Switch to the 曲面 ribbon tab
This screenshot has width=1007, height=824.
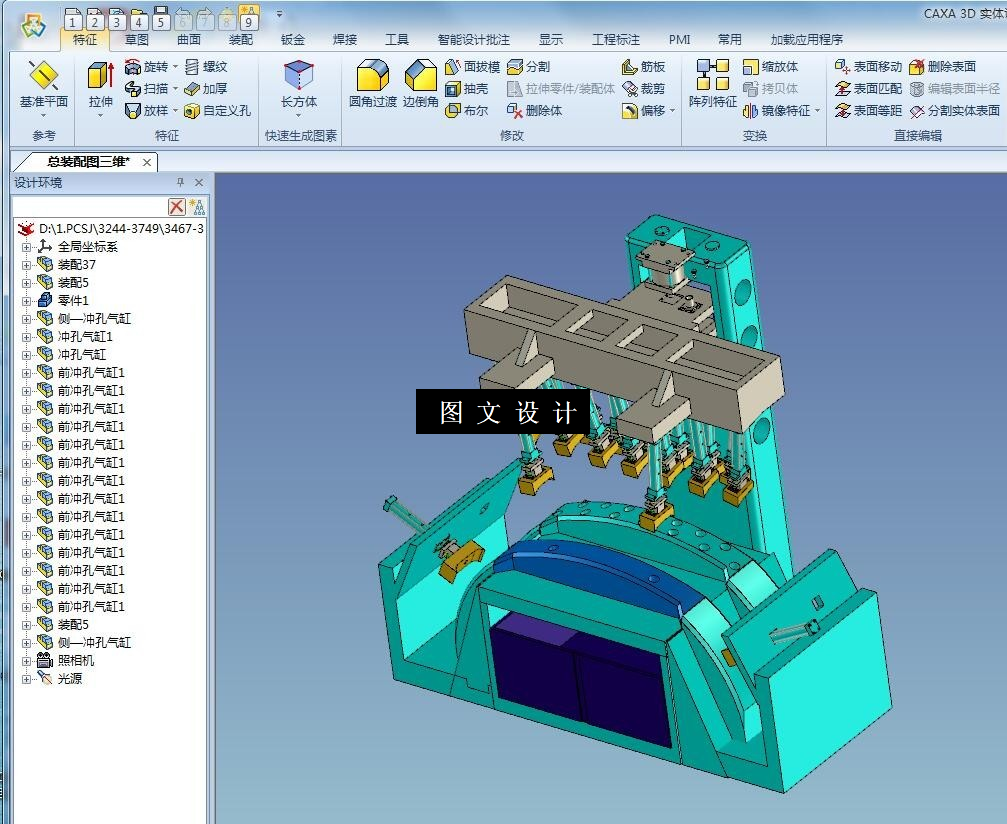point(189,40)
